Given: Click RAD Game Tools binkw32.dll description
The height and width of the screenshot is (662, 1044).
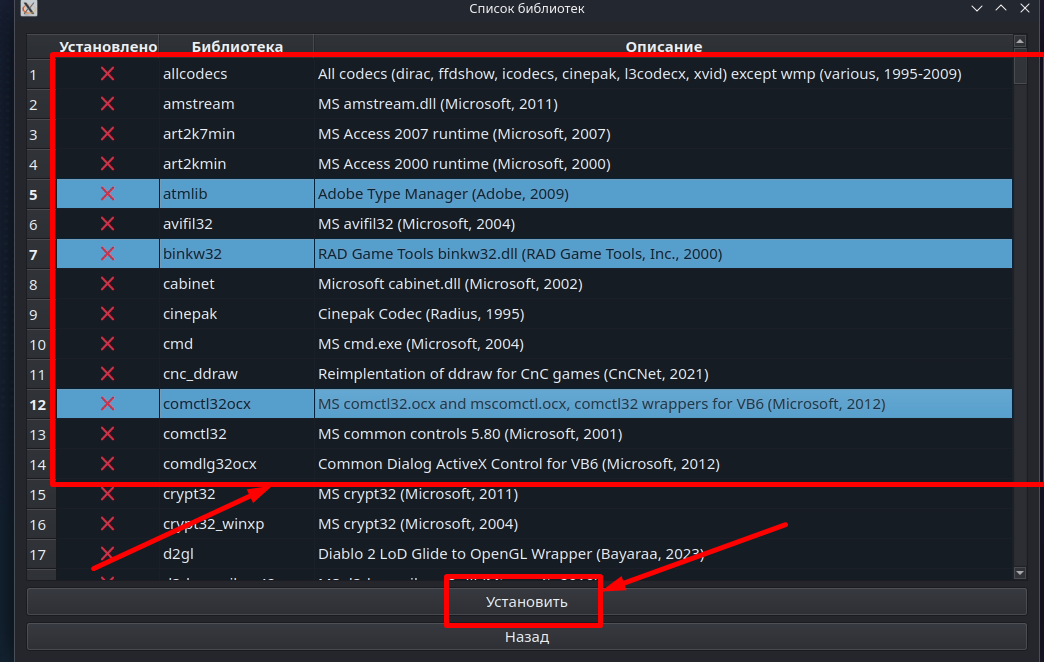Looking at the screenshot, I should (520, 254).
